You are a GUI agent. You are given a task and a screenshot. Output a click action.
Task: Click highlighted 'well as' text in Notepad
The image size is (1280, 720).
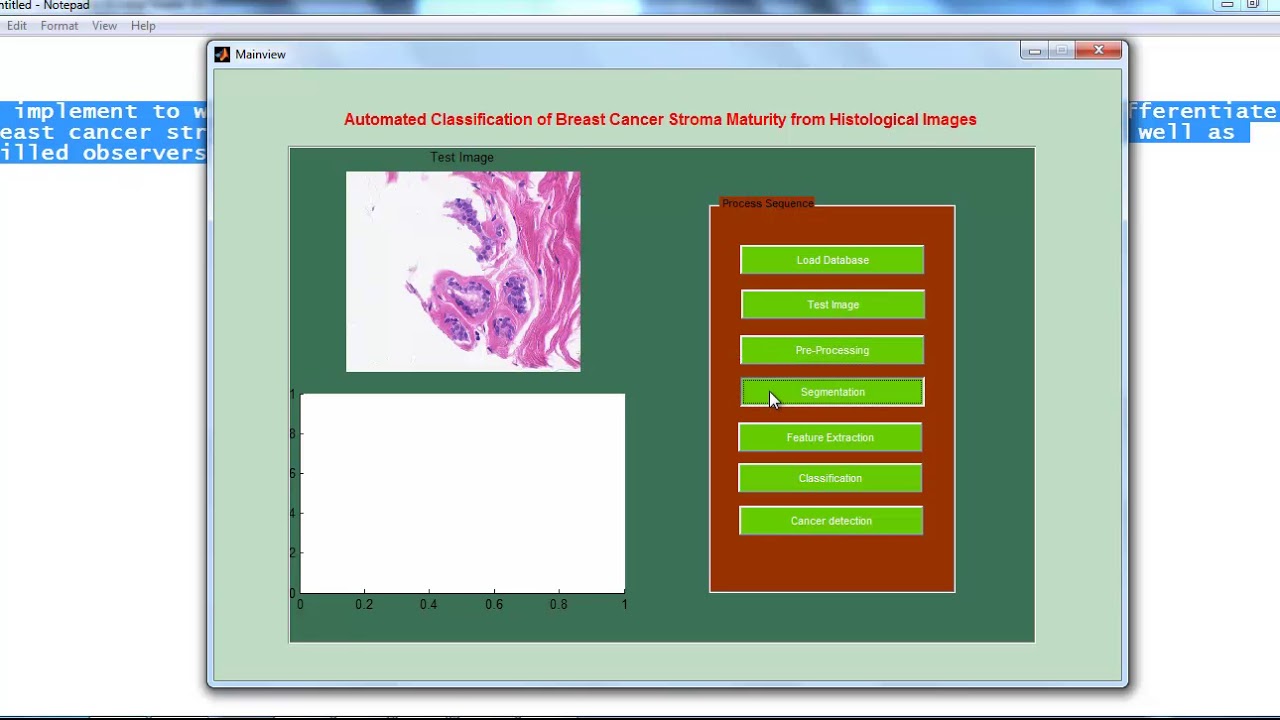point(1186,132)
